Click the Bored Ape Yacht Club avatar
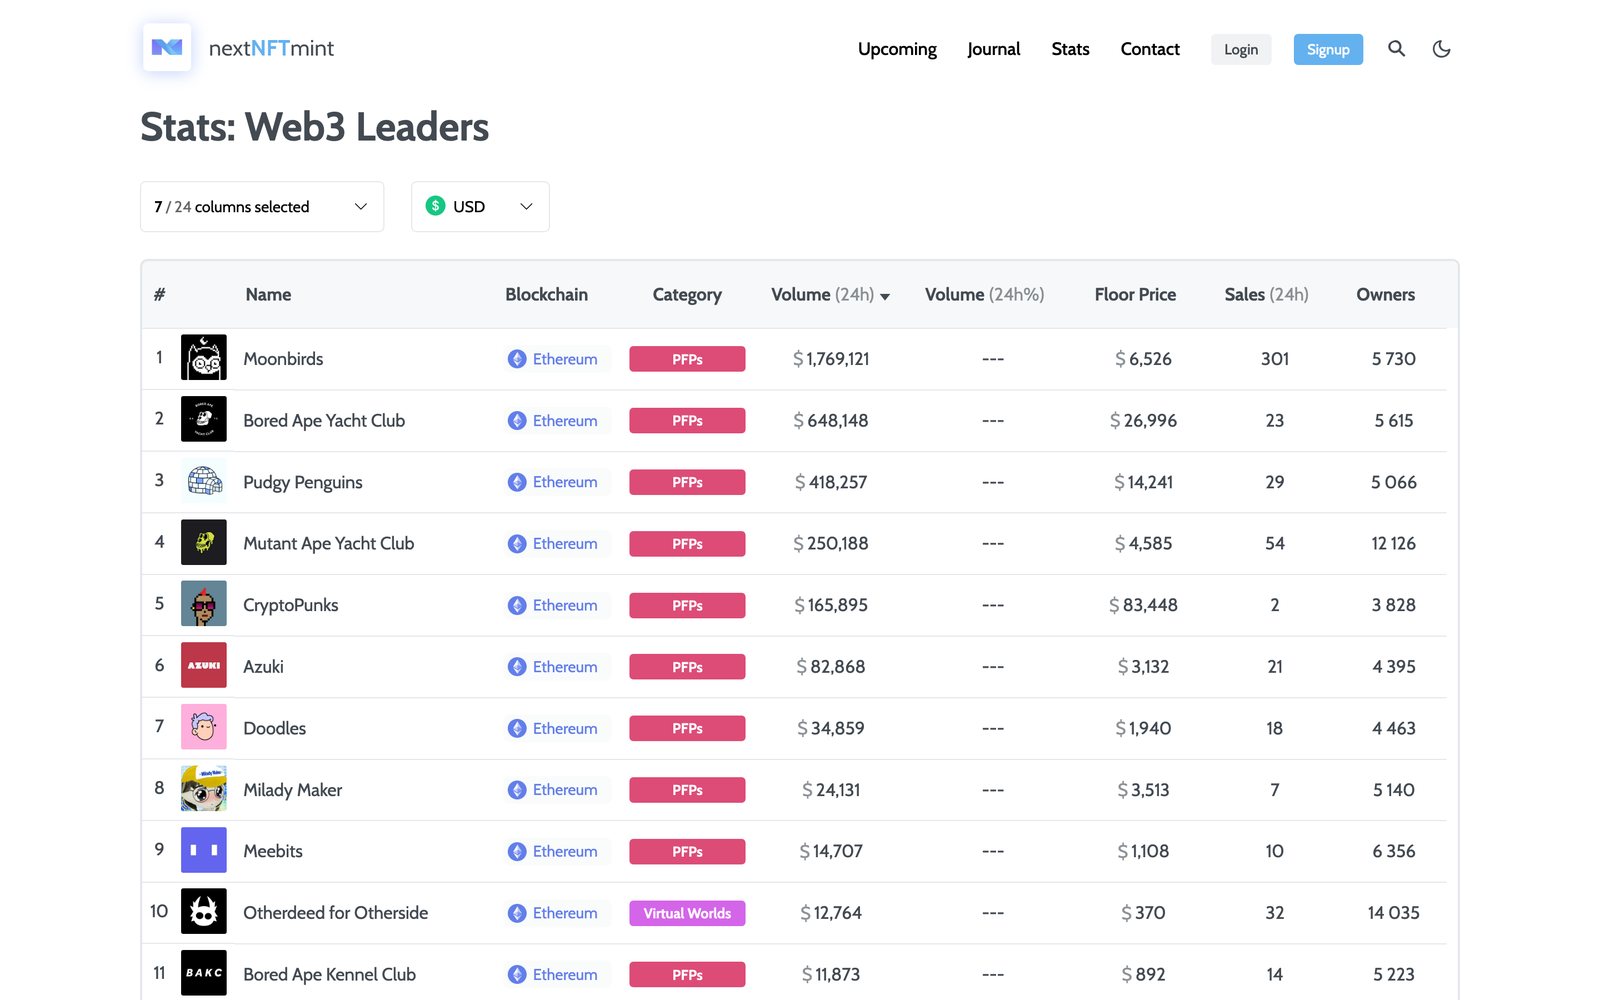1600x1000 pixels. [204, 420]
